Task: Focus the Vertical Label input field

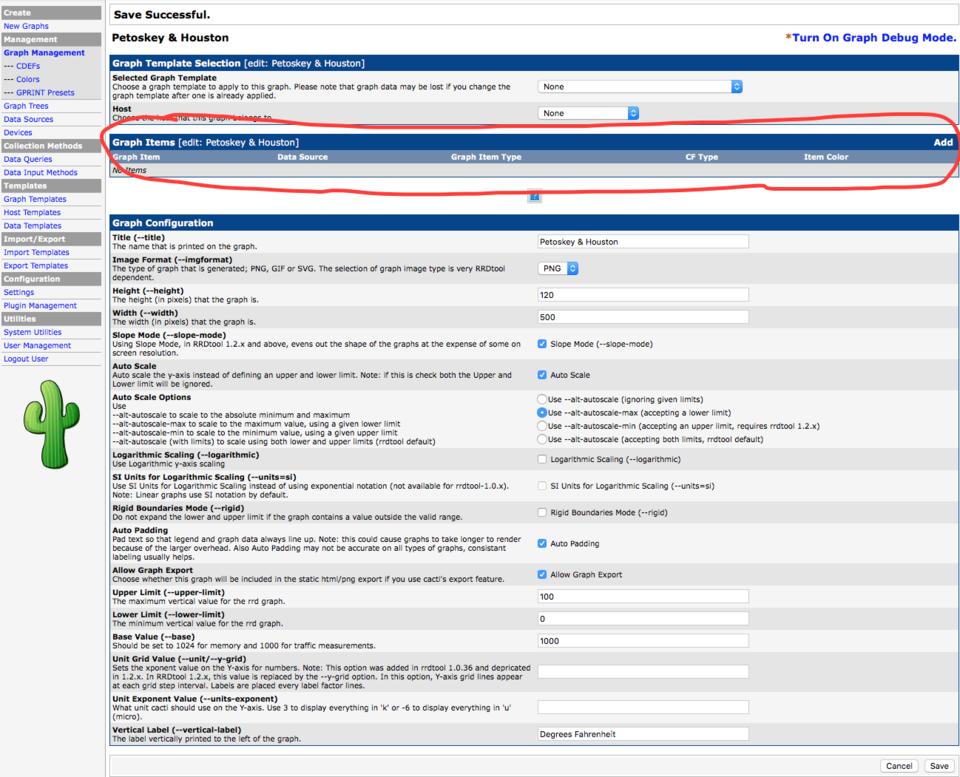Action: [x=643, y=733]
